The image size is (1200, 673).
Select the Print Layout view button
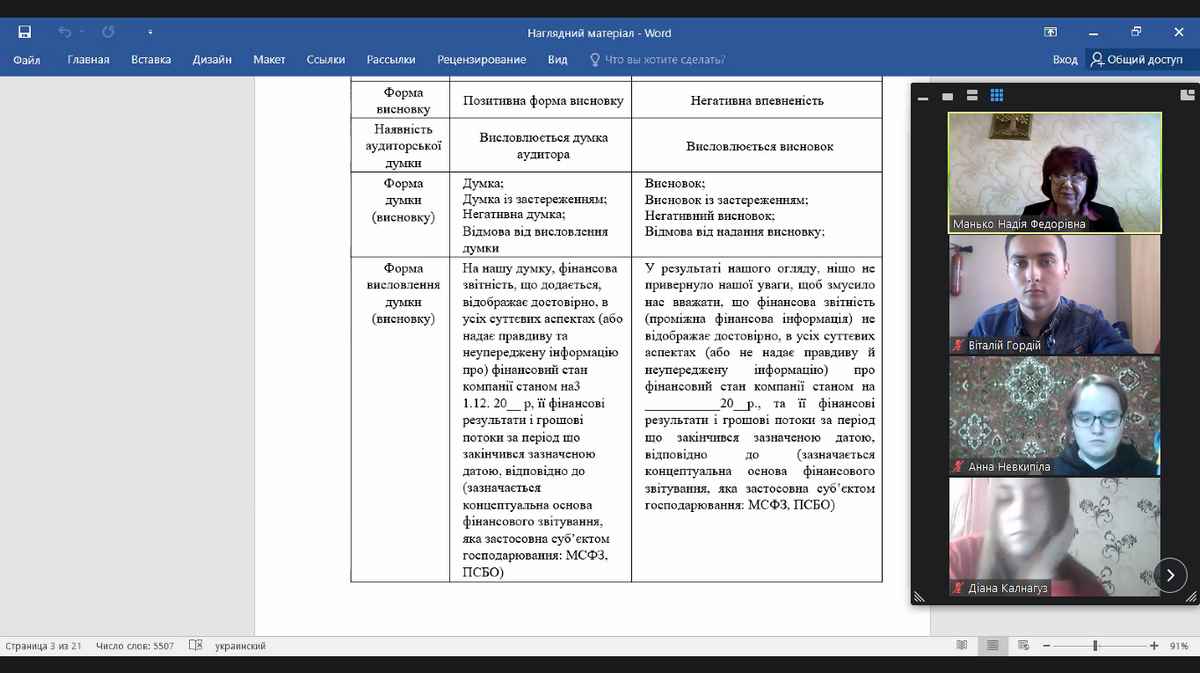[991, 646]
